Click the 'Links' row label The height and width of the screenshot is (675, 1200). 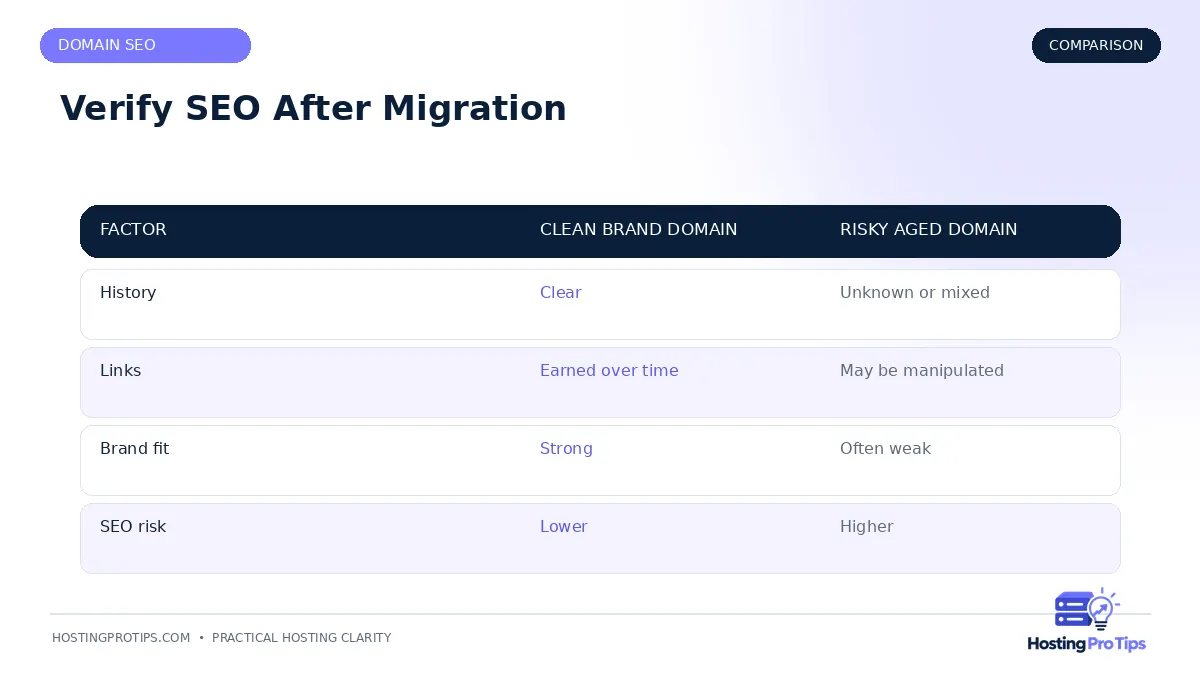coord(120,370)
